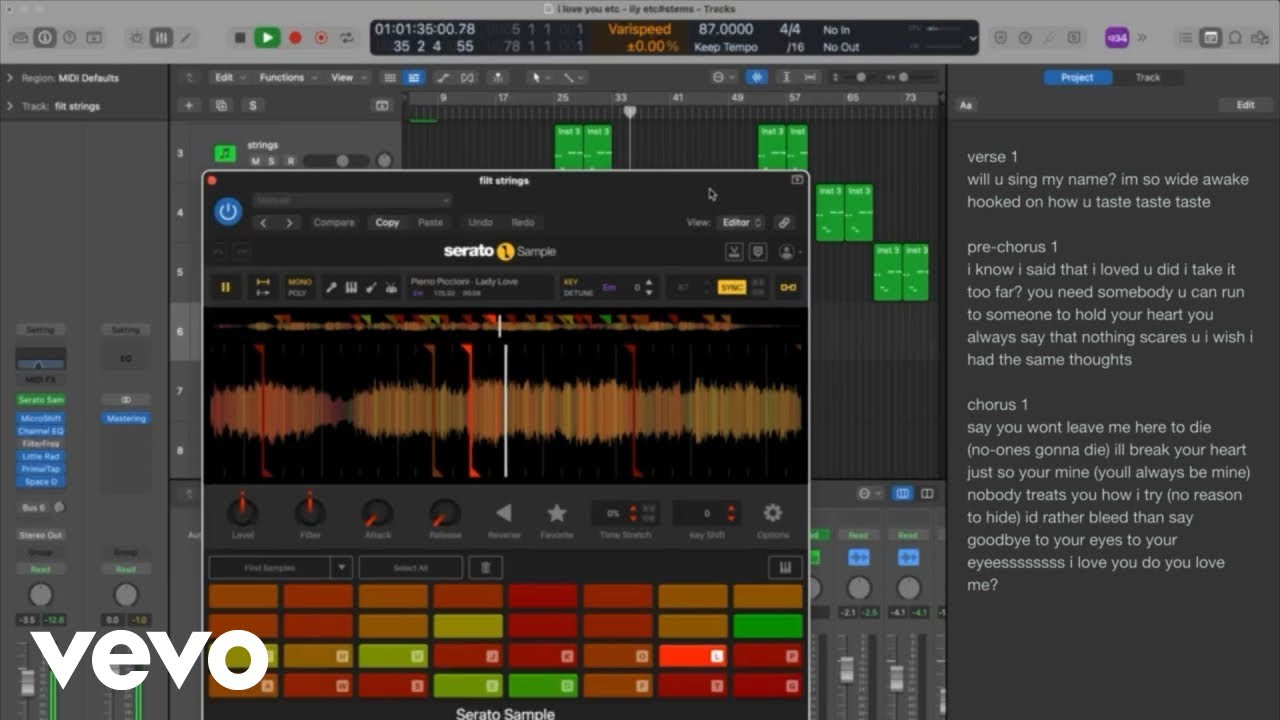Click the Level knob in Serato Sample

[x=242, y=512]
